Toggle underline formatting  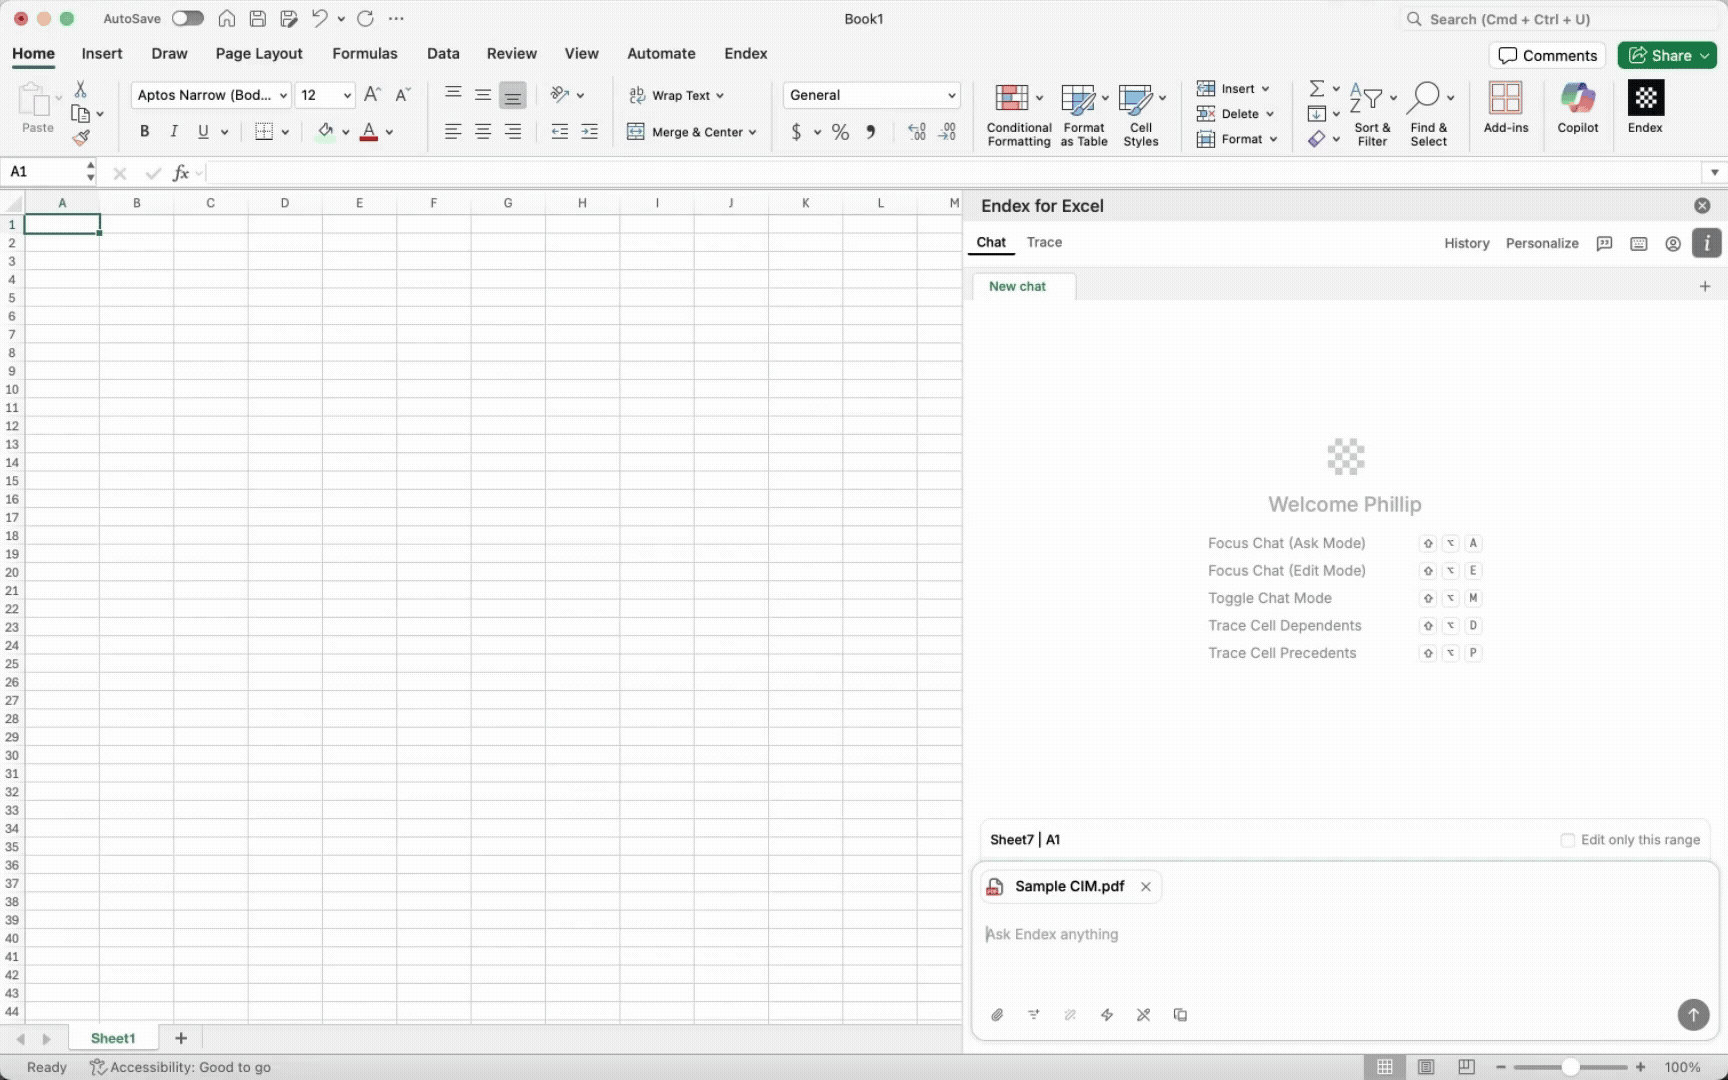pyautogui.click(x=203, y=132)
